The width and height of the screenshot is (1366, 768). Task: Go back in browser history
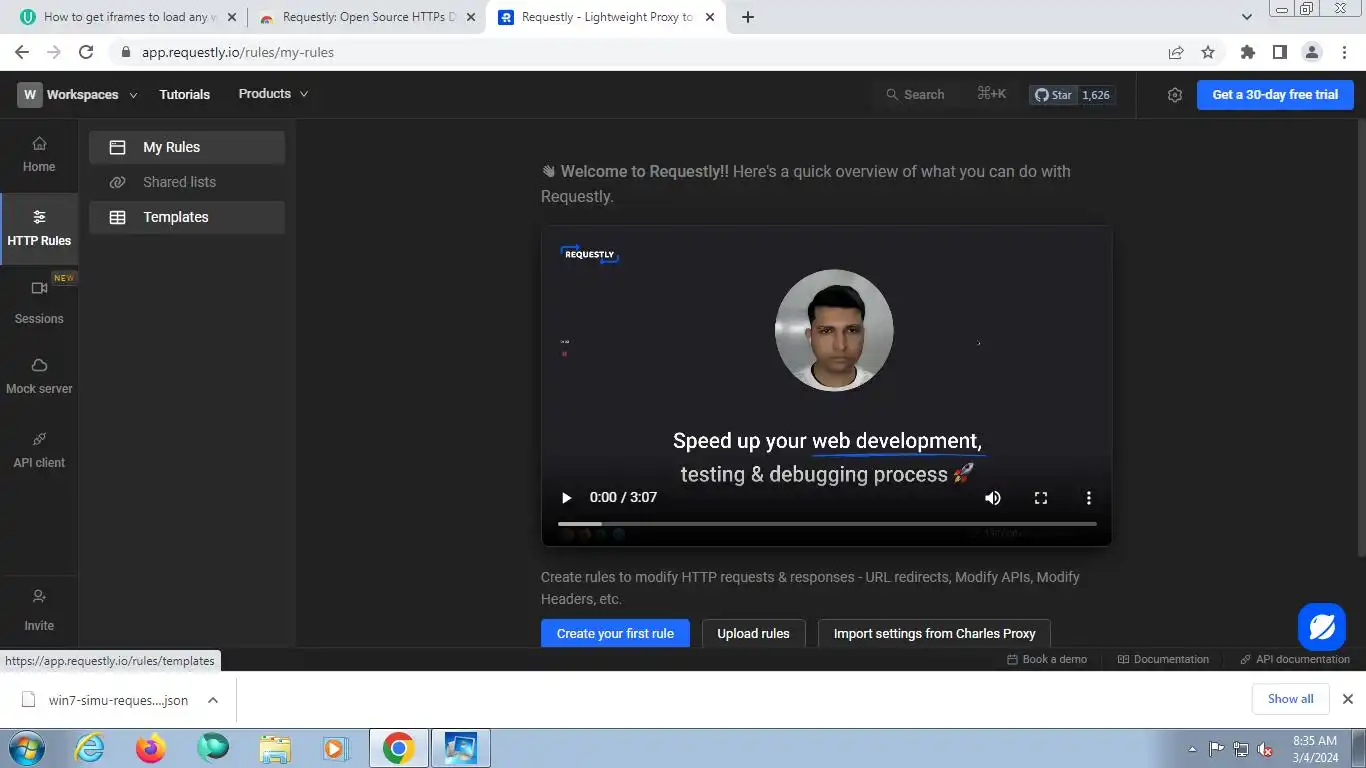22,52
